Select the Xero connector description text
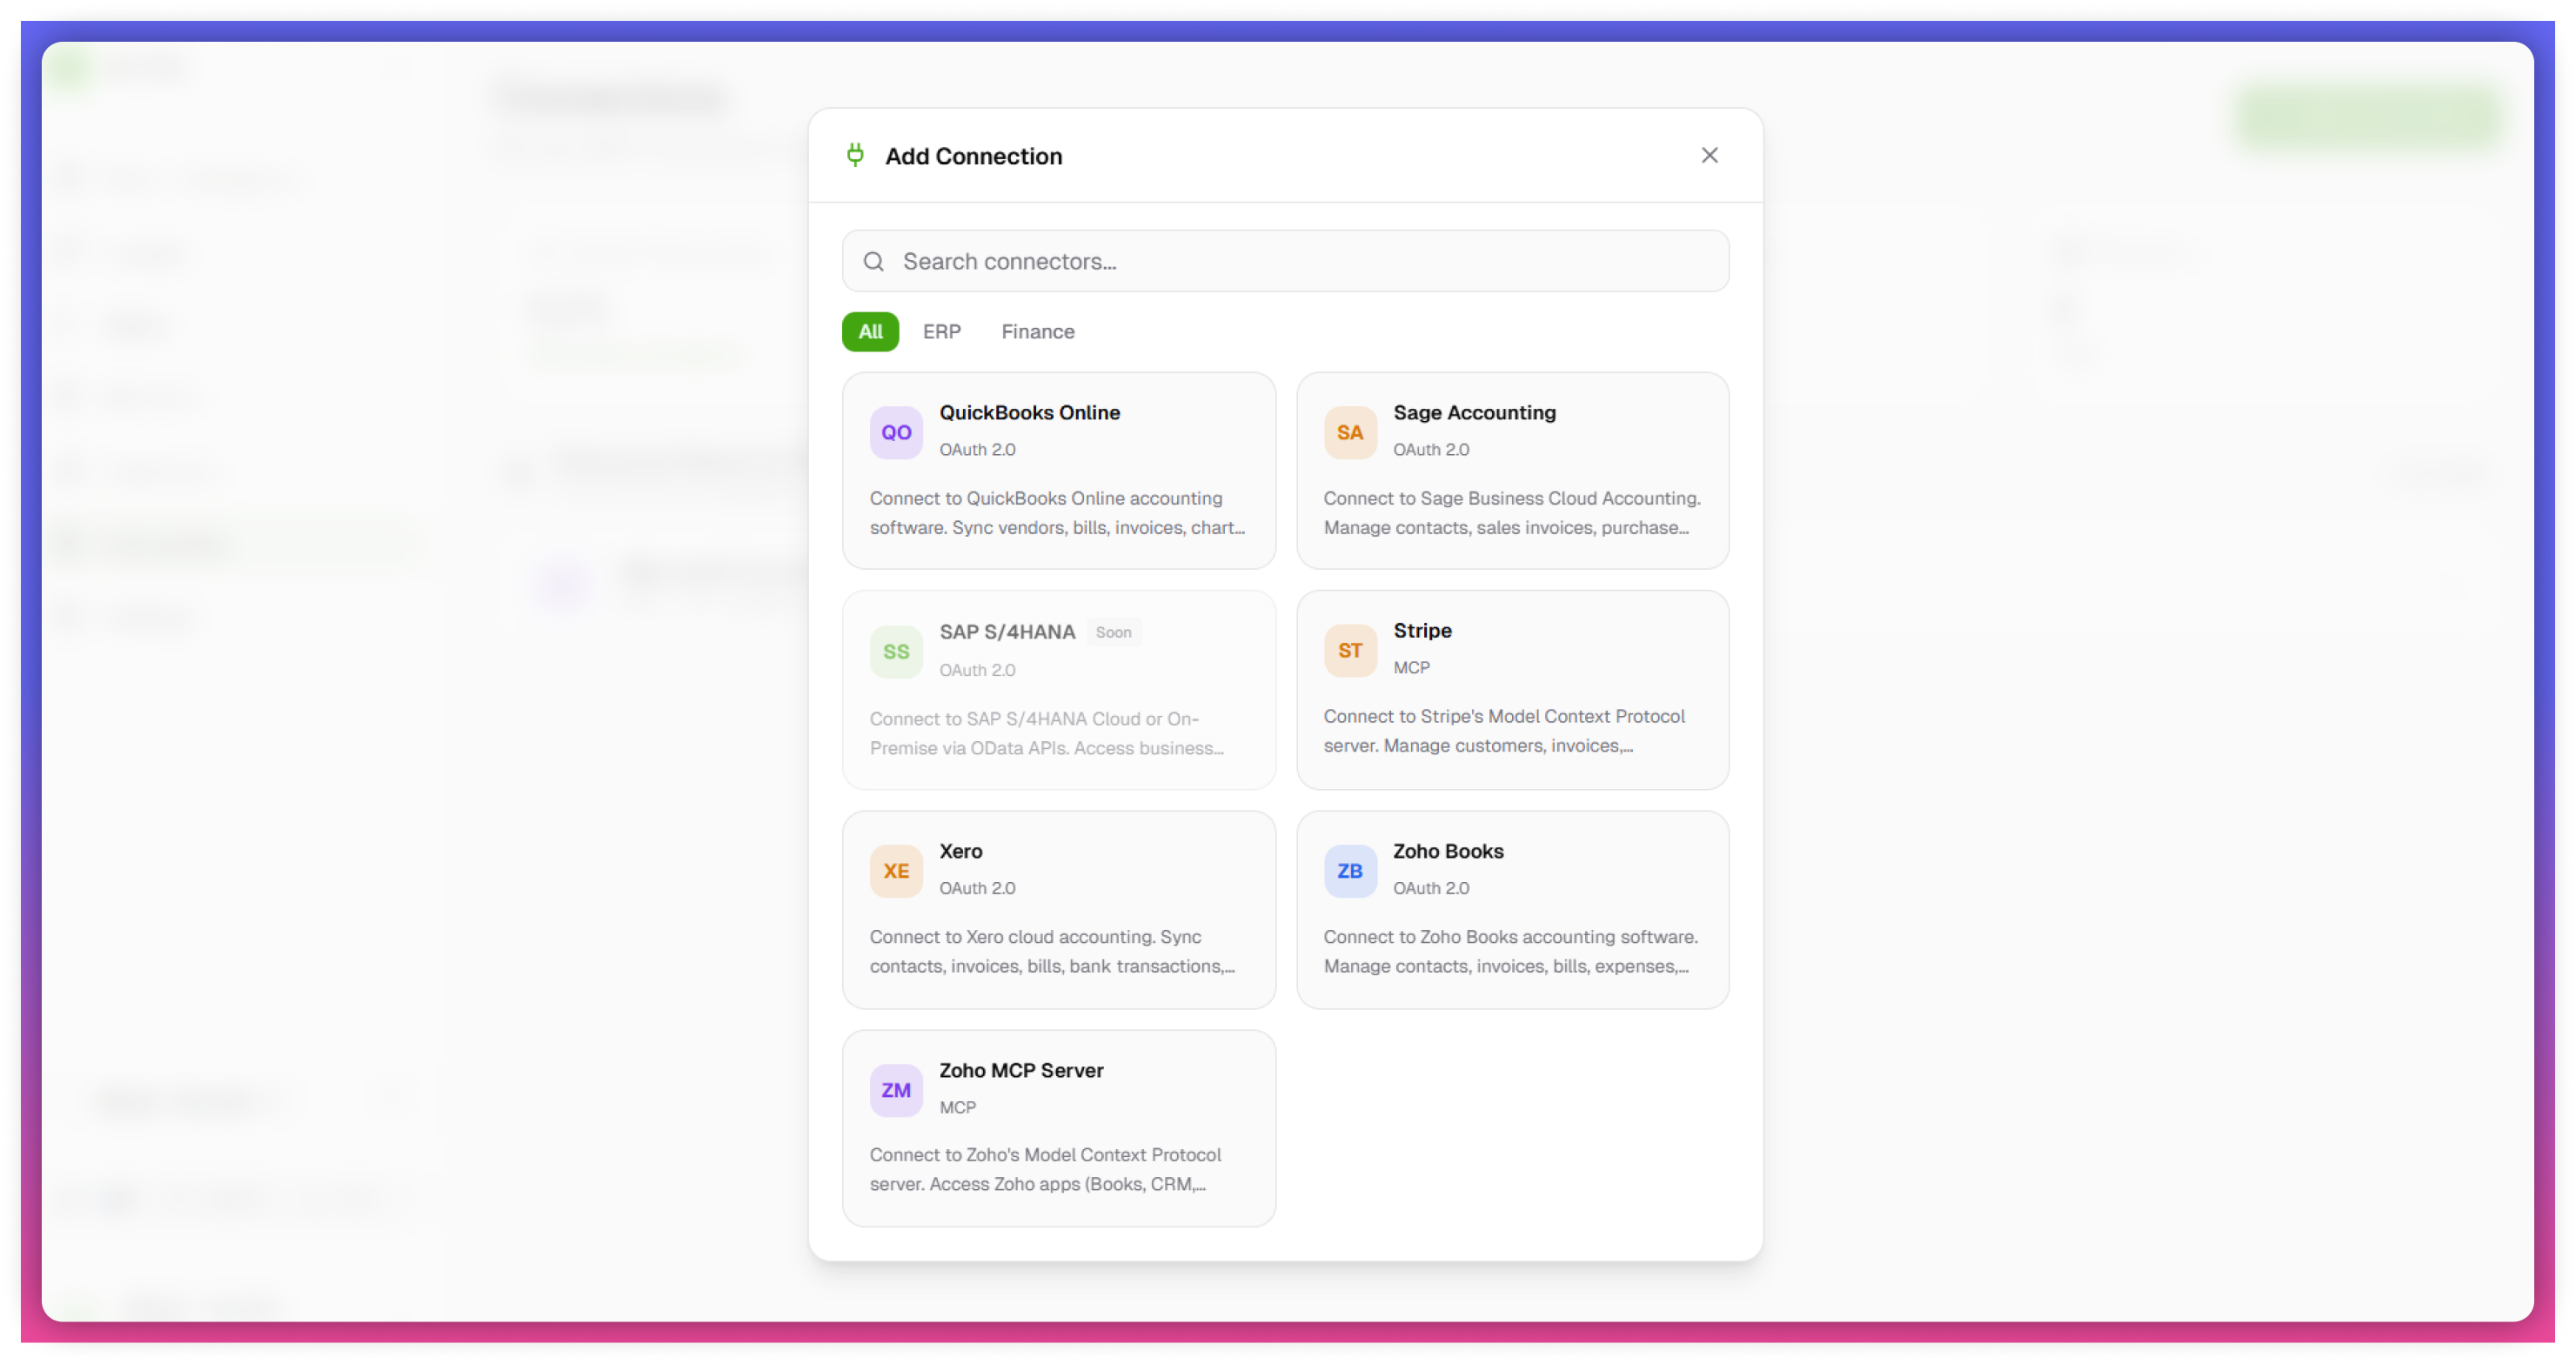Image resolution: width=2576 pixels, height=1364 pixels. coord(1052,951)
